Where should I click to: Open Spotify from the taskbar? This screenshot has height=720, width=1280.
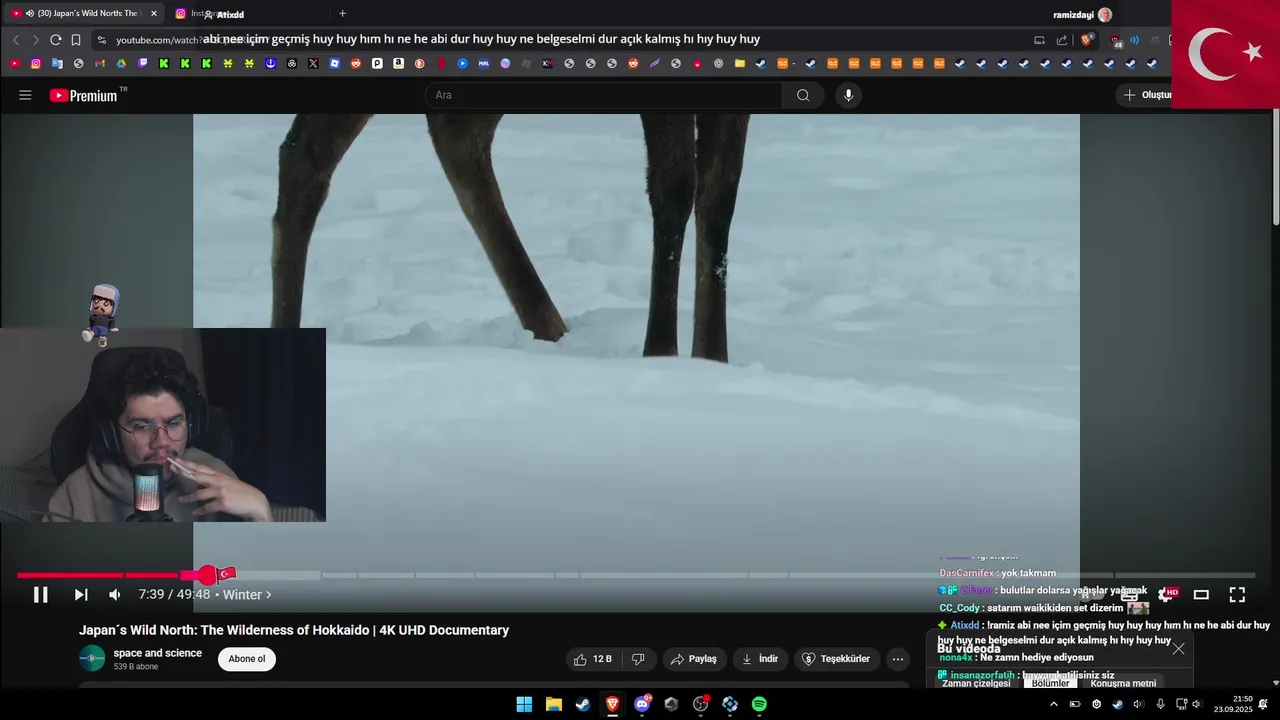pyautogui.click(x=759, y=704)
